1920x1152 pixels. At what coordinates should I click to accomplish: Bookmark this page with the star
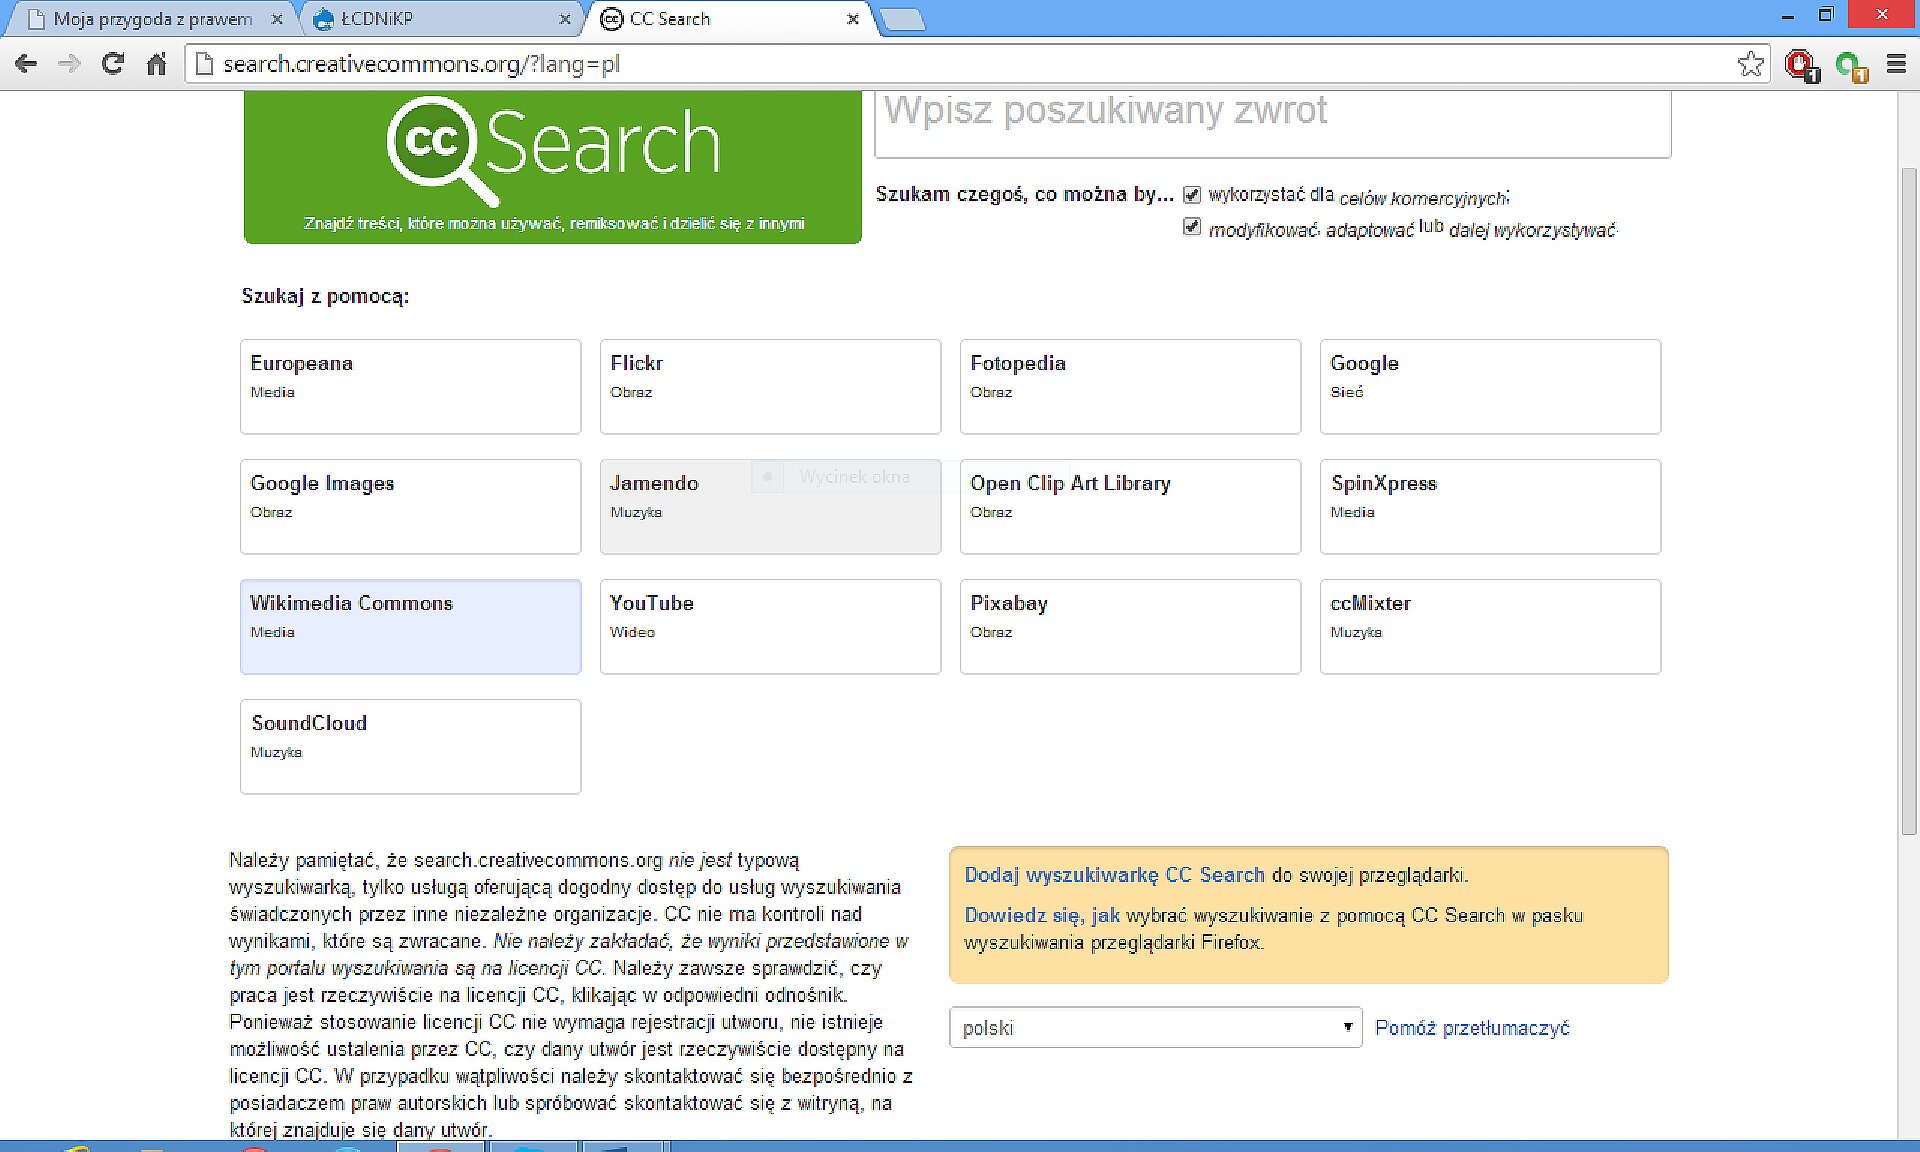tap(1750, 64)
